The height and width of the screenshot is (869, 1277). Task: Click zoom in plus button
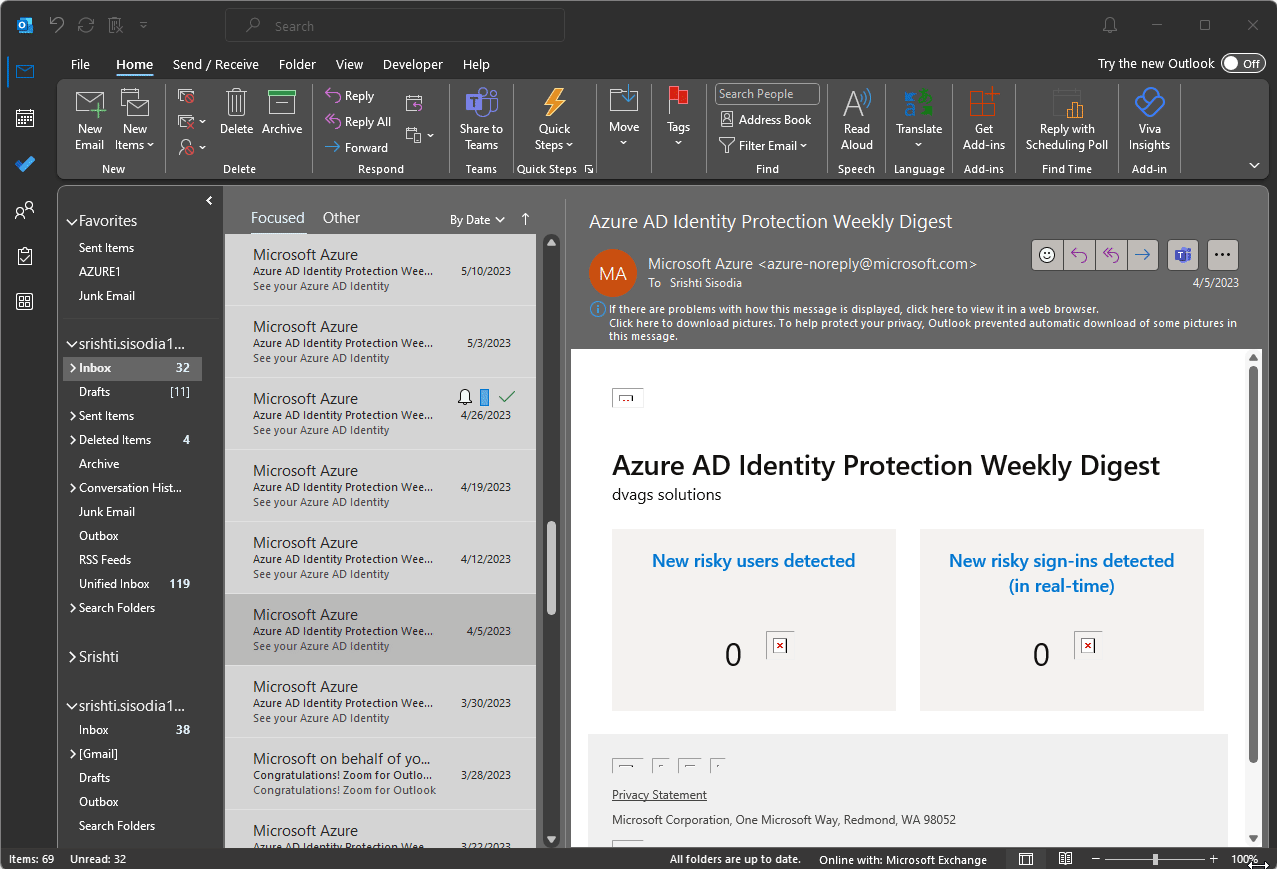[x=1213, y=859]
